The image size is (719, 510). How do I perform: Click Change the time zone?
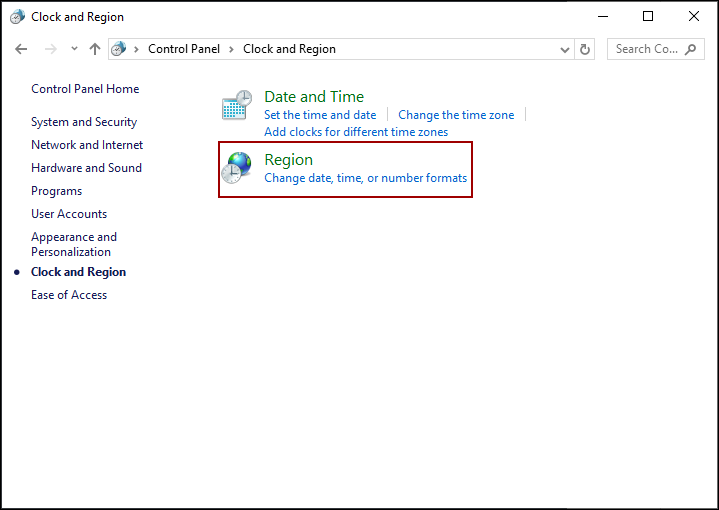pyautogui.click(x=456, y=115)
